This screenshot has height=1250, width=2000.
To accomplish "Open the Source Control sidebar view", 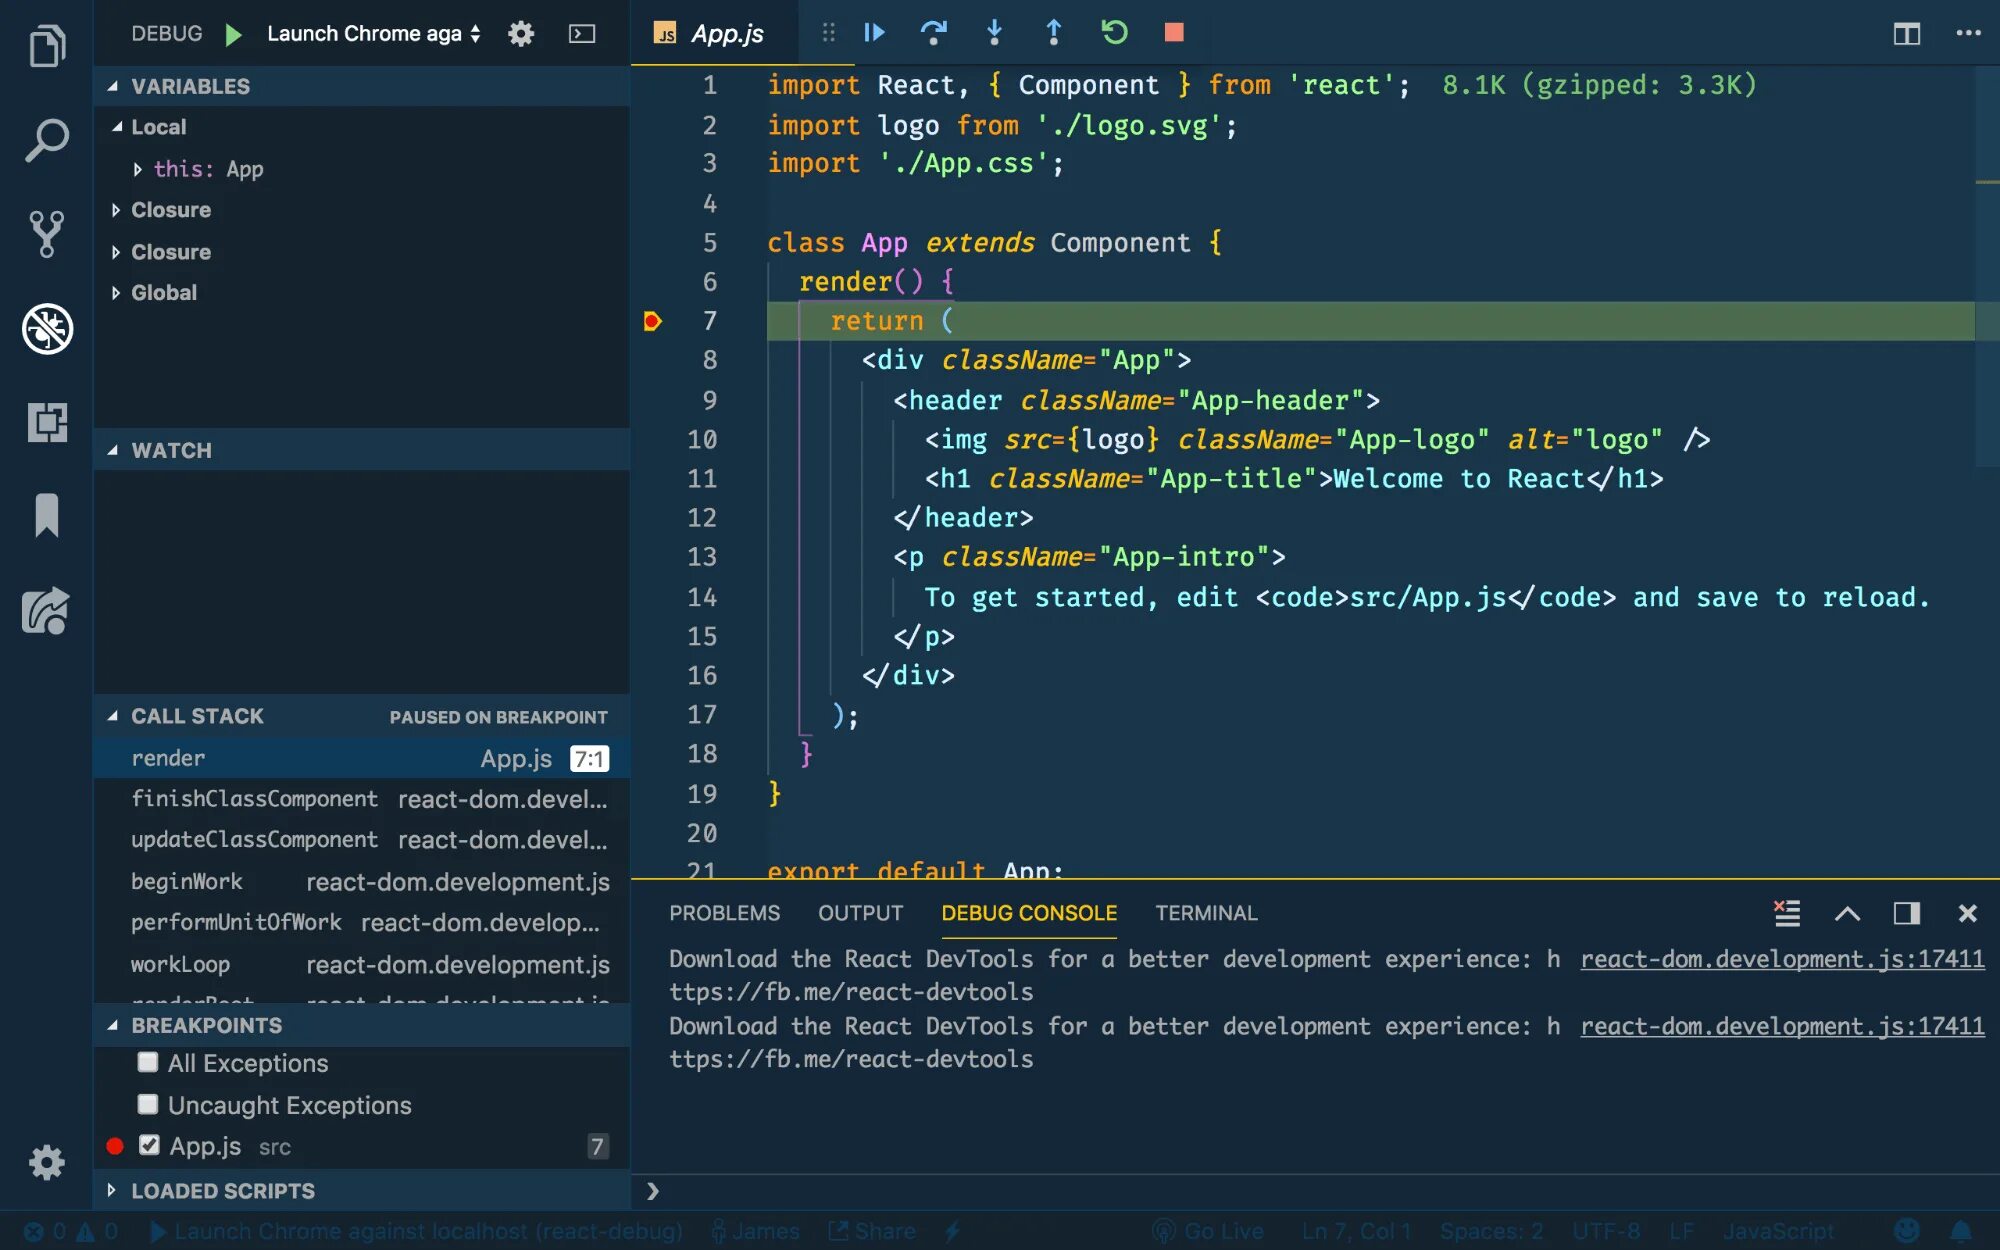I will [x=46, y=234].
